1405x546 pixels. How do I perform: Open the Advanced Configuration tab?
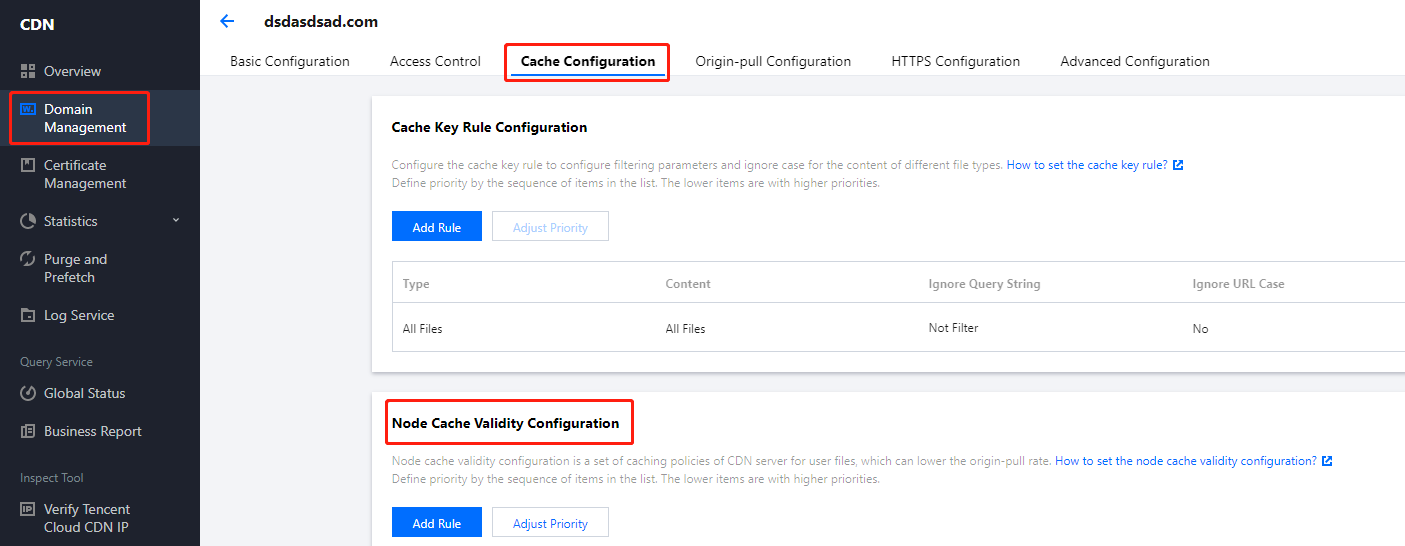pyautogui.click(x=1135, y=61)
